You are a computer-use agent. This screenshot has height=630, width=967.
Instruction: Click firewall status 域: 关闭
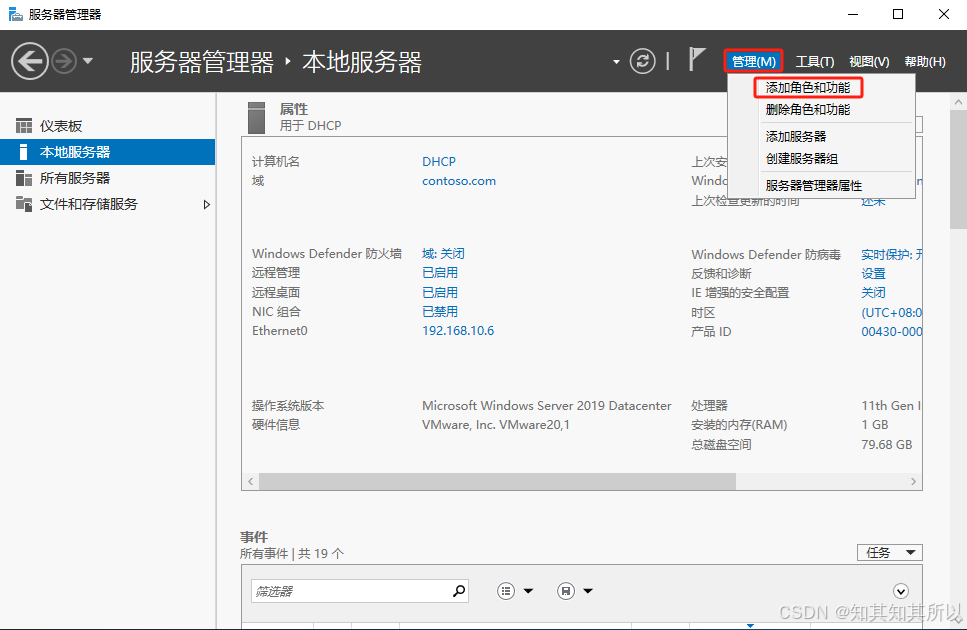click(443, 253)
